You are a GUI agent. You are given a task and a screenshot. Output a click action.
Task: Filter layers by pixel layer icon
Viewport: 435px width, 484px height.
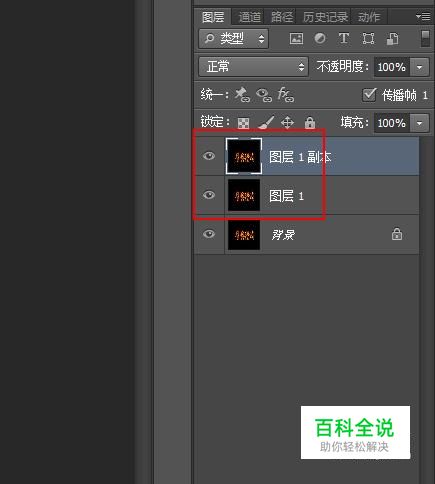(x=296, y=39)
